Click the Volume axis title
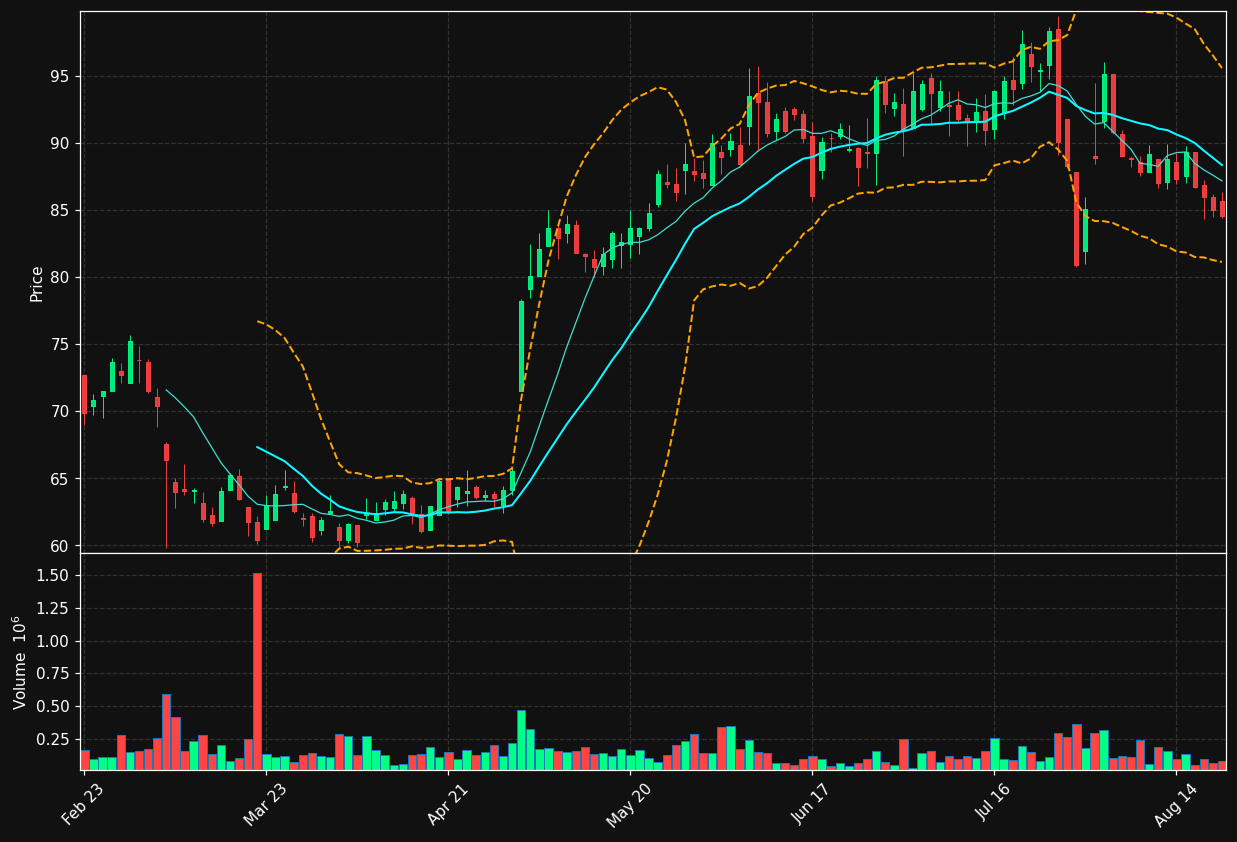This screenshot has height=842, width=1237. click(x=20, y=662)
